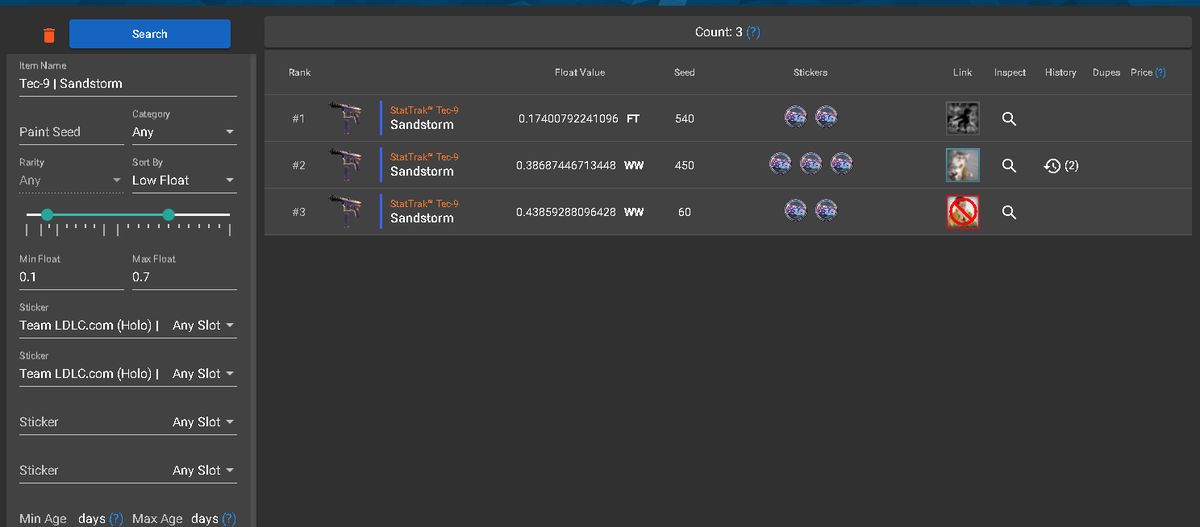Click the Count help question mark

[753, 32]
